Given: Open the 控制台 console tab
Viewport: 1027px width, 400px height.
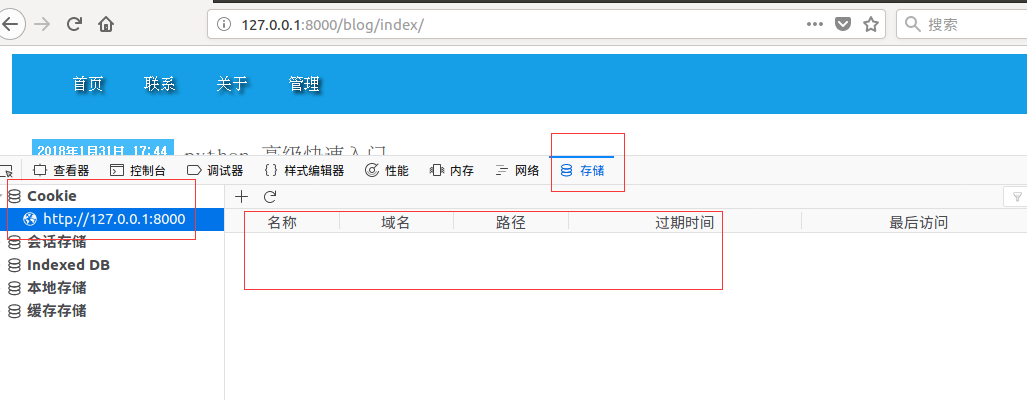Looking at the screenshot, I should [x=138, y=171].
